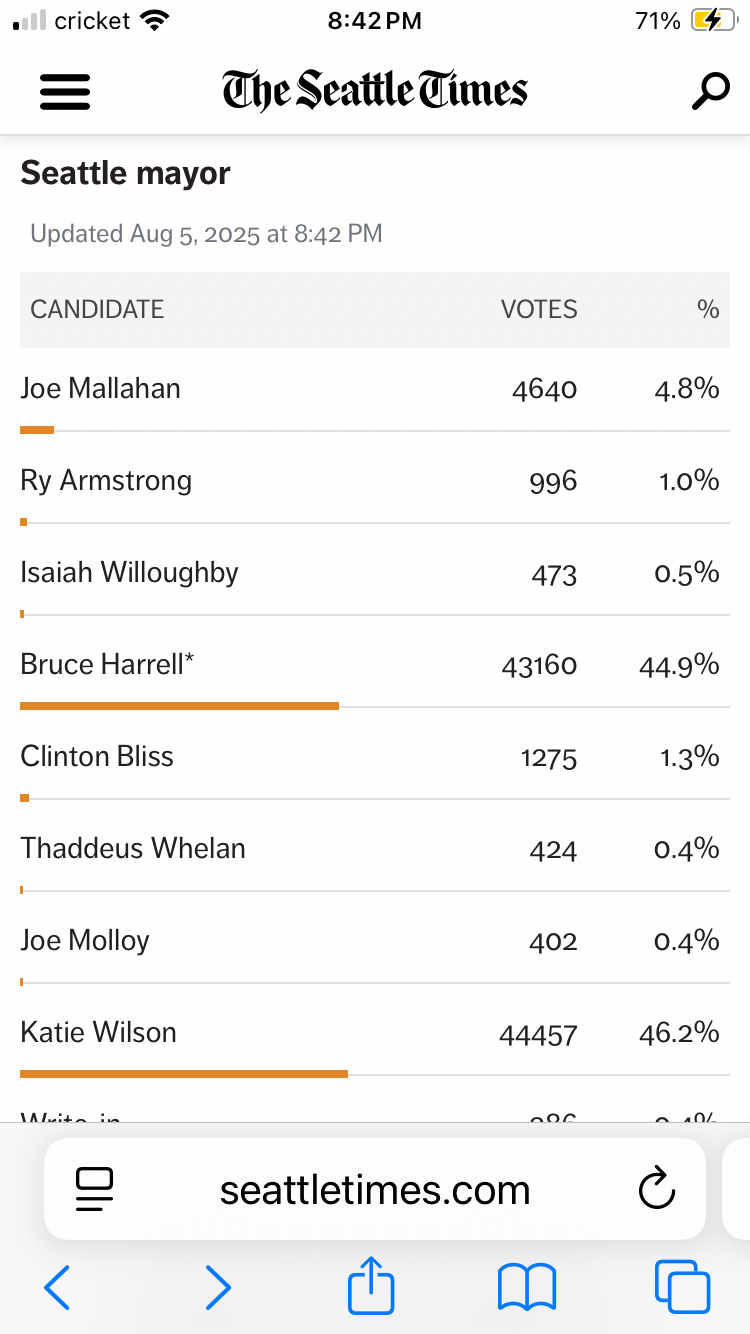Tap Joe Mallahan's orange vote bar
Viewport: 750px width, 1334px height.
(x=37, y=430)
